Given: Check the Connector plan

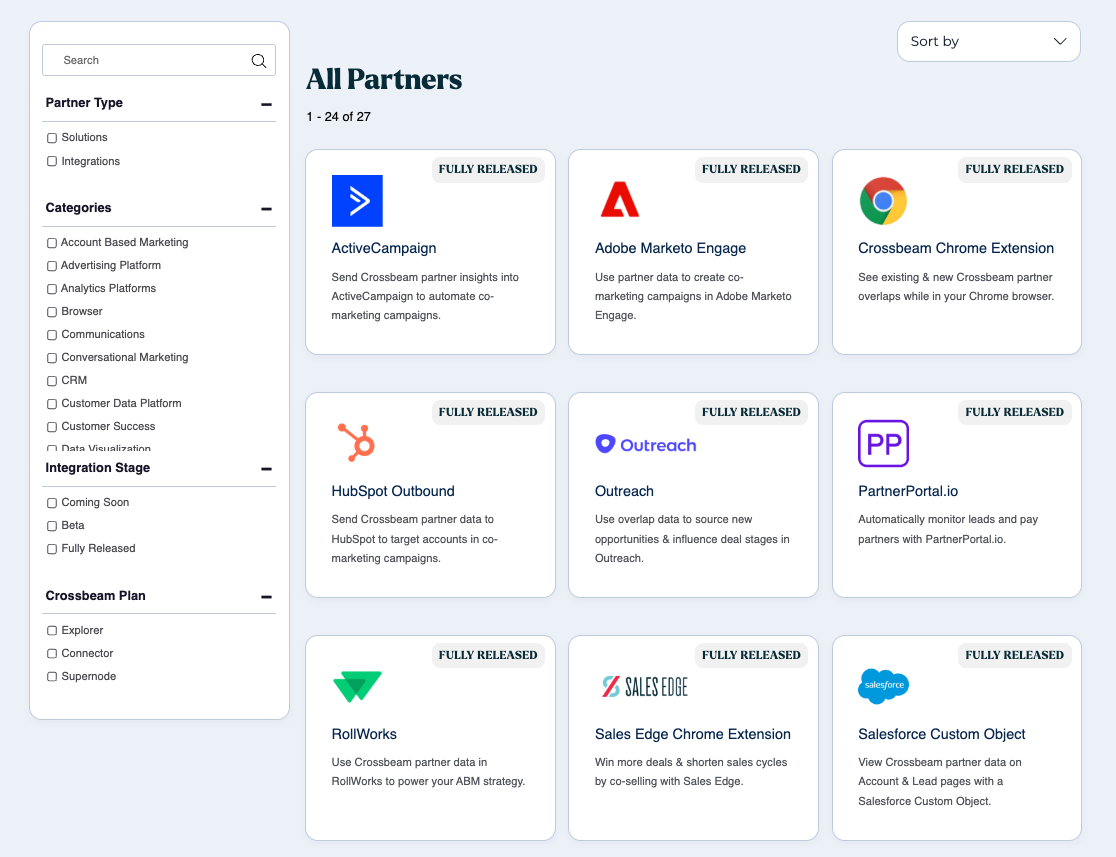Looking at the screenshot, I should point(52,653).
